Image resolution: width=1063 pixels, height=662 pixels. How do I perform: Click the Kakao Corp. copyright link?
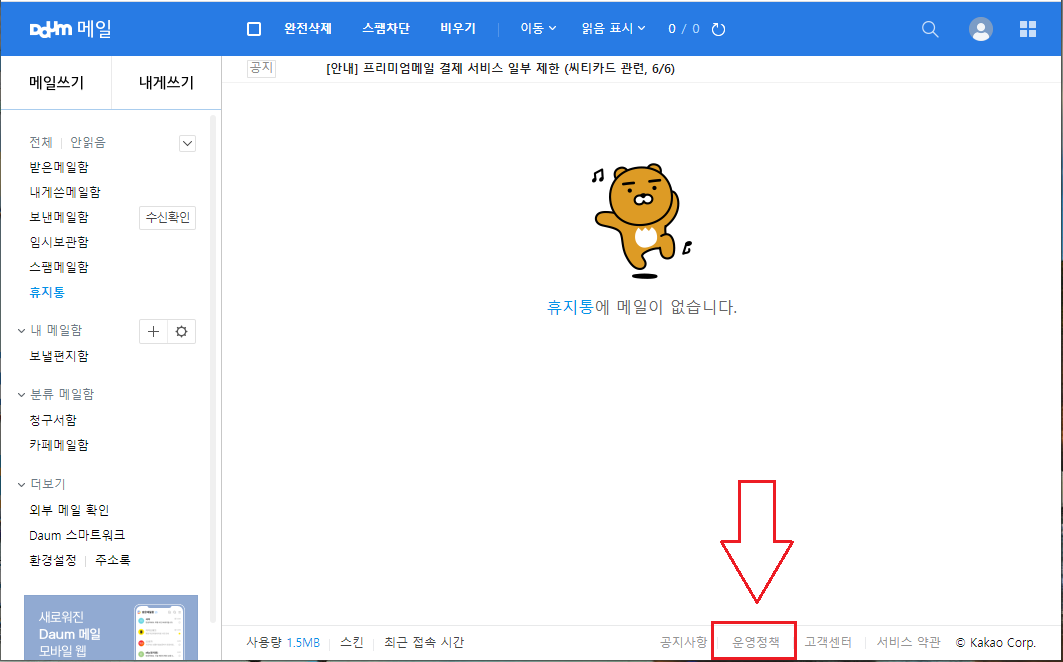[x=996, y=642]
